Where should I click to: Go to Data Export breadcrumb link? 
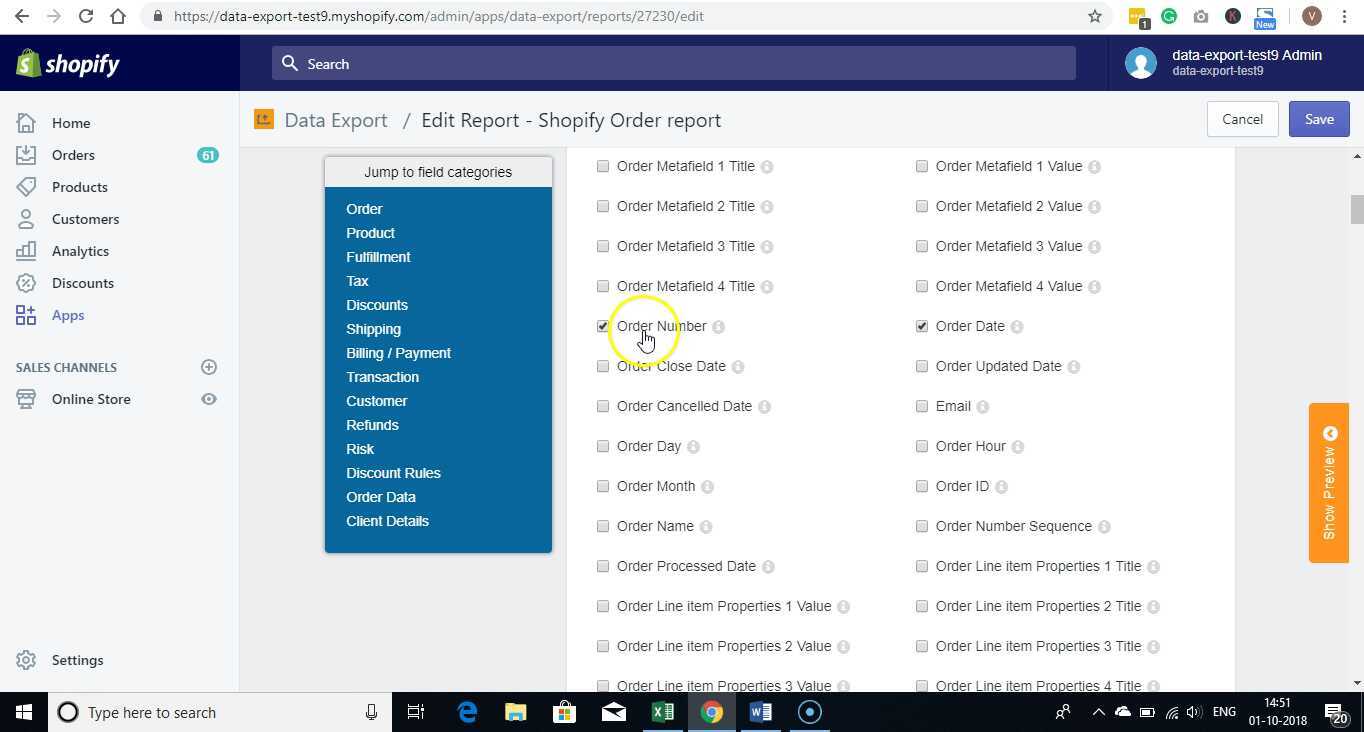pyautogui.click(x=336, y=120)
